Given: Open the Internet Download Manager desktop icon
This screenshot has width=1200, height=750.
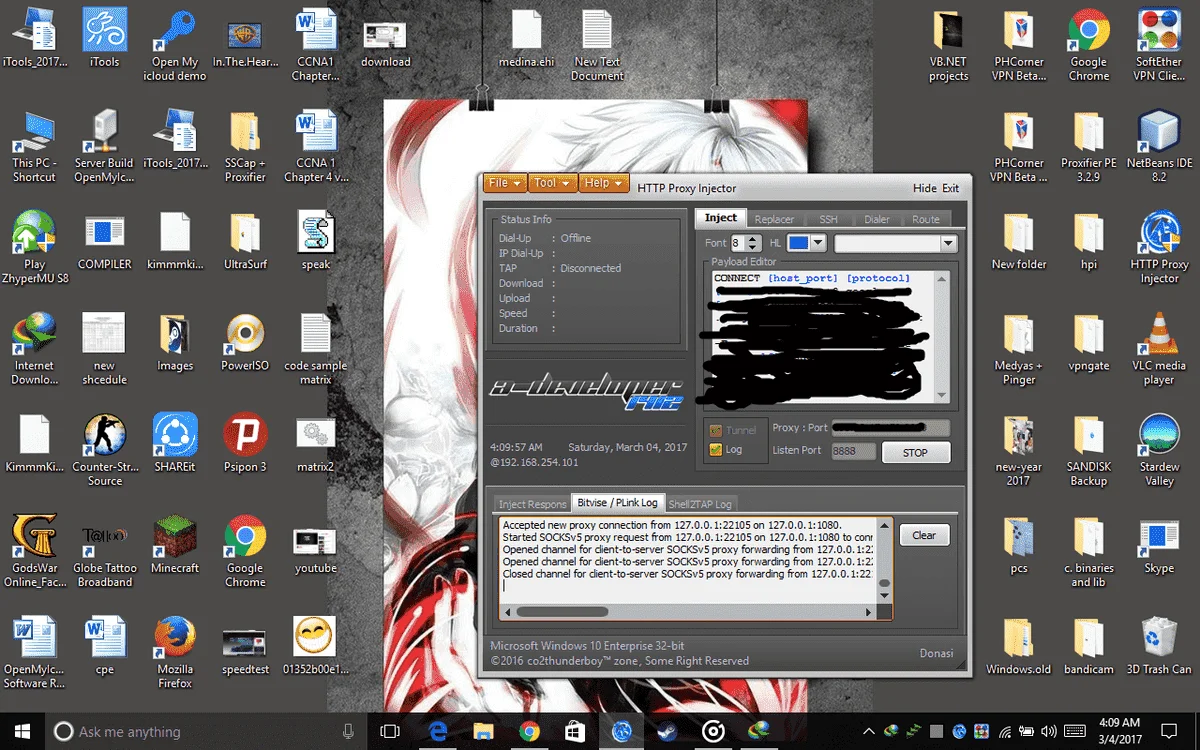Looking at the screenshot, I should pyautogui.click(x=34, y=350).
